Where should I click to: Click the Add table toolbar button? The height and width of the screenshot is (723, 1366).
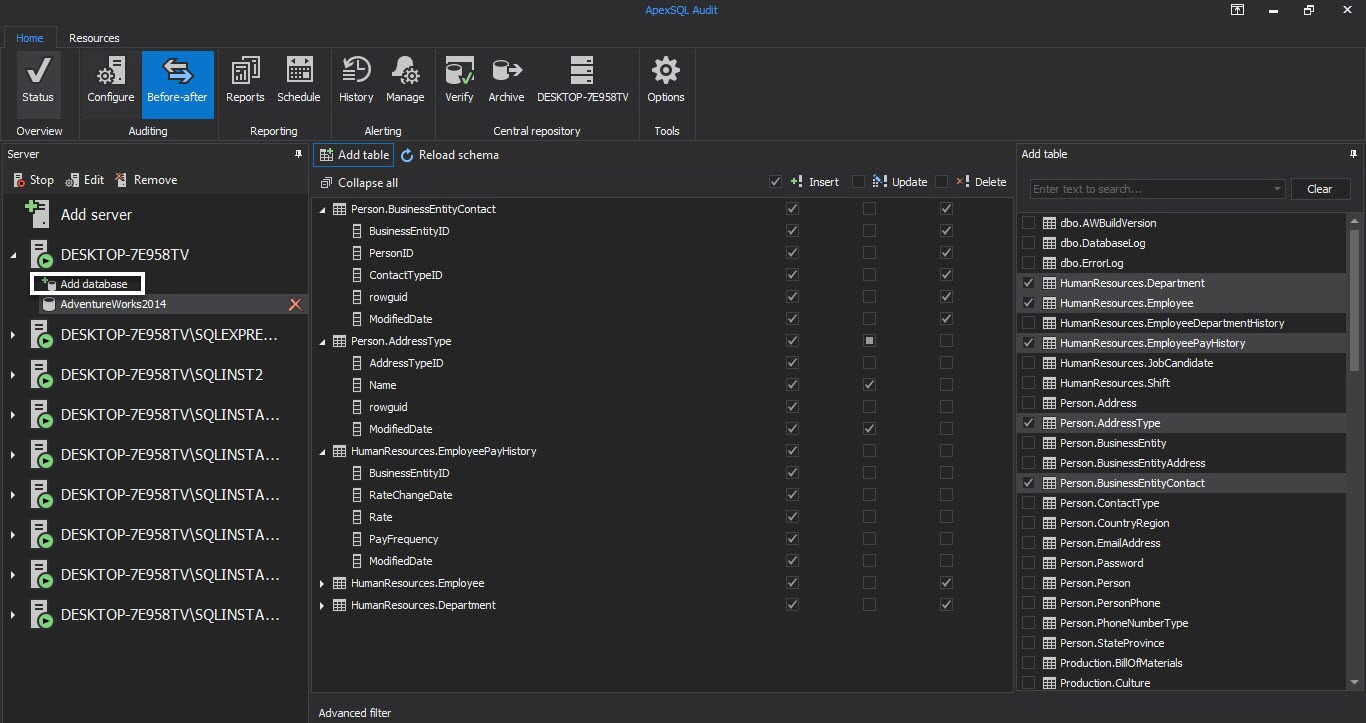[x=354, y=155]
